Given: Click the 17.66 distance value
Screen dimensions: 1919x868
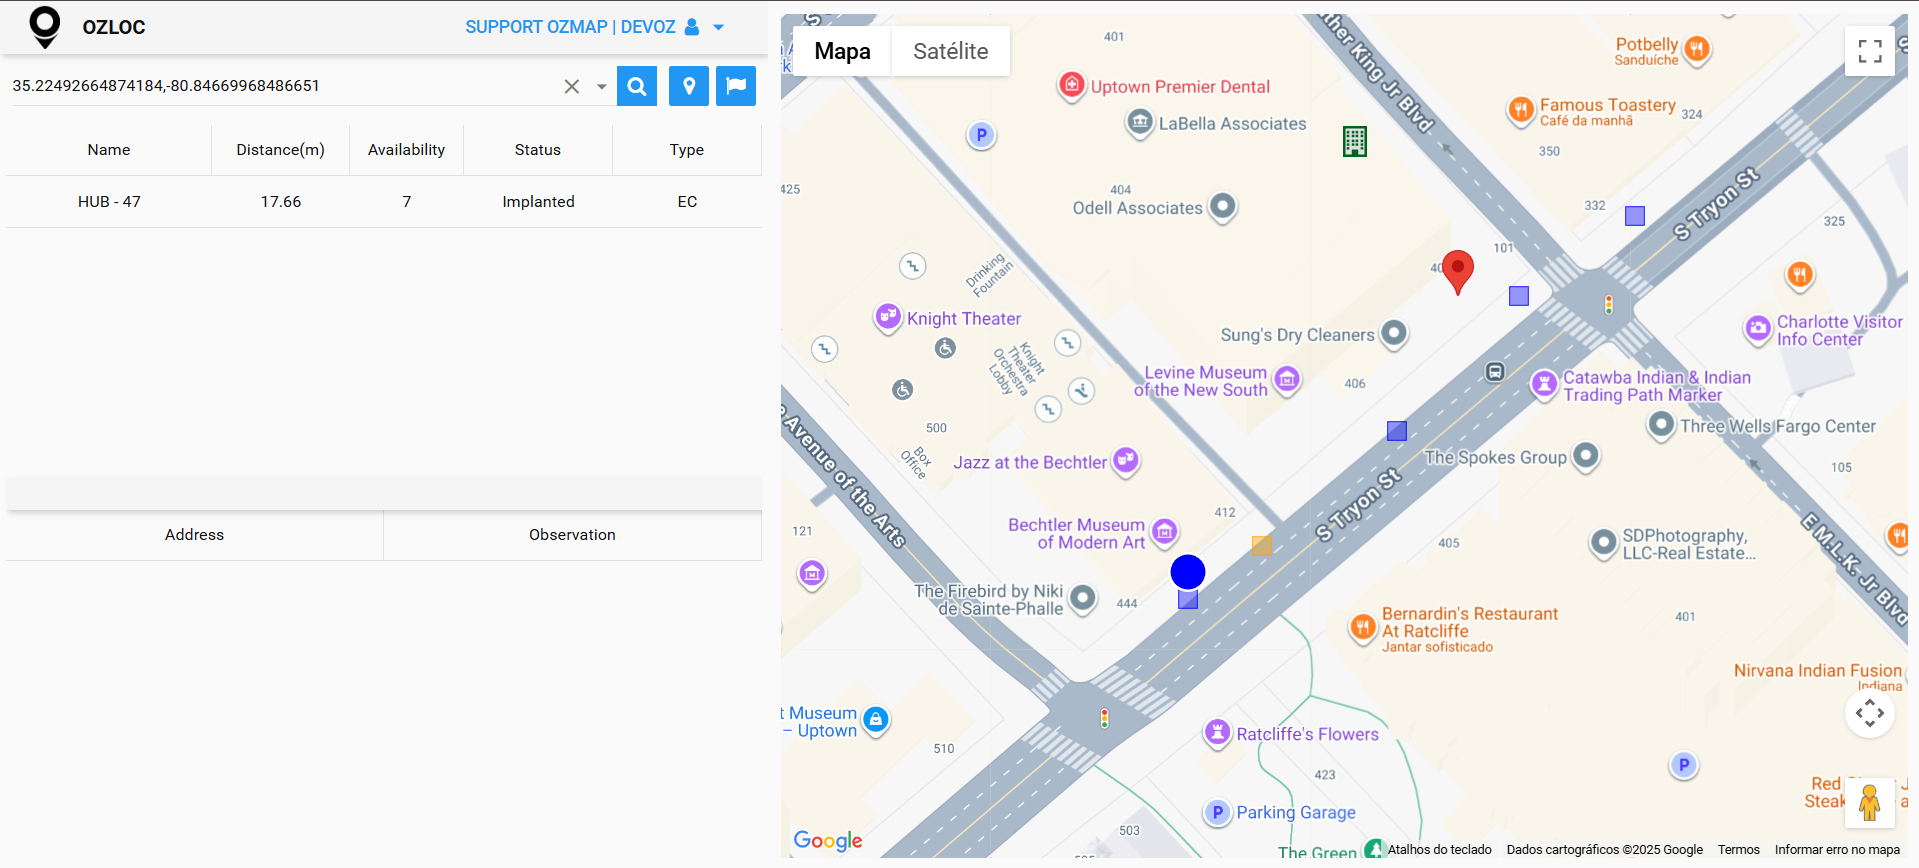Looking at the screenshot, I should [281, 202].
